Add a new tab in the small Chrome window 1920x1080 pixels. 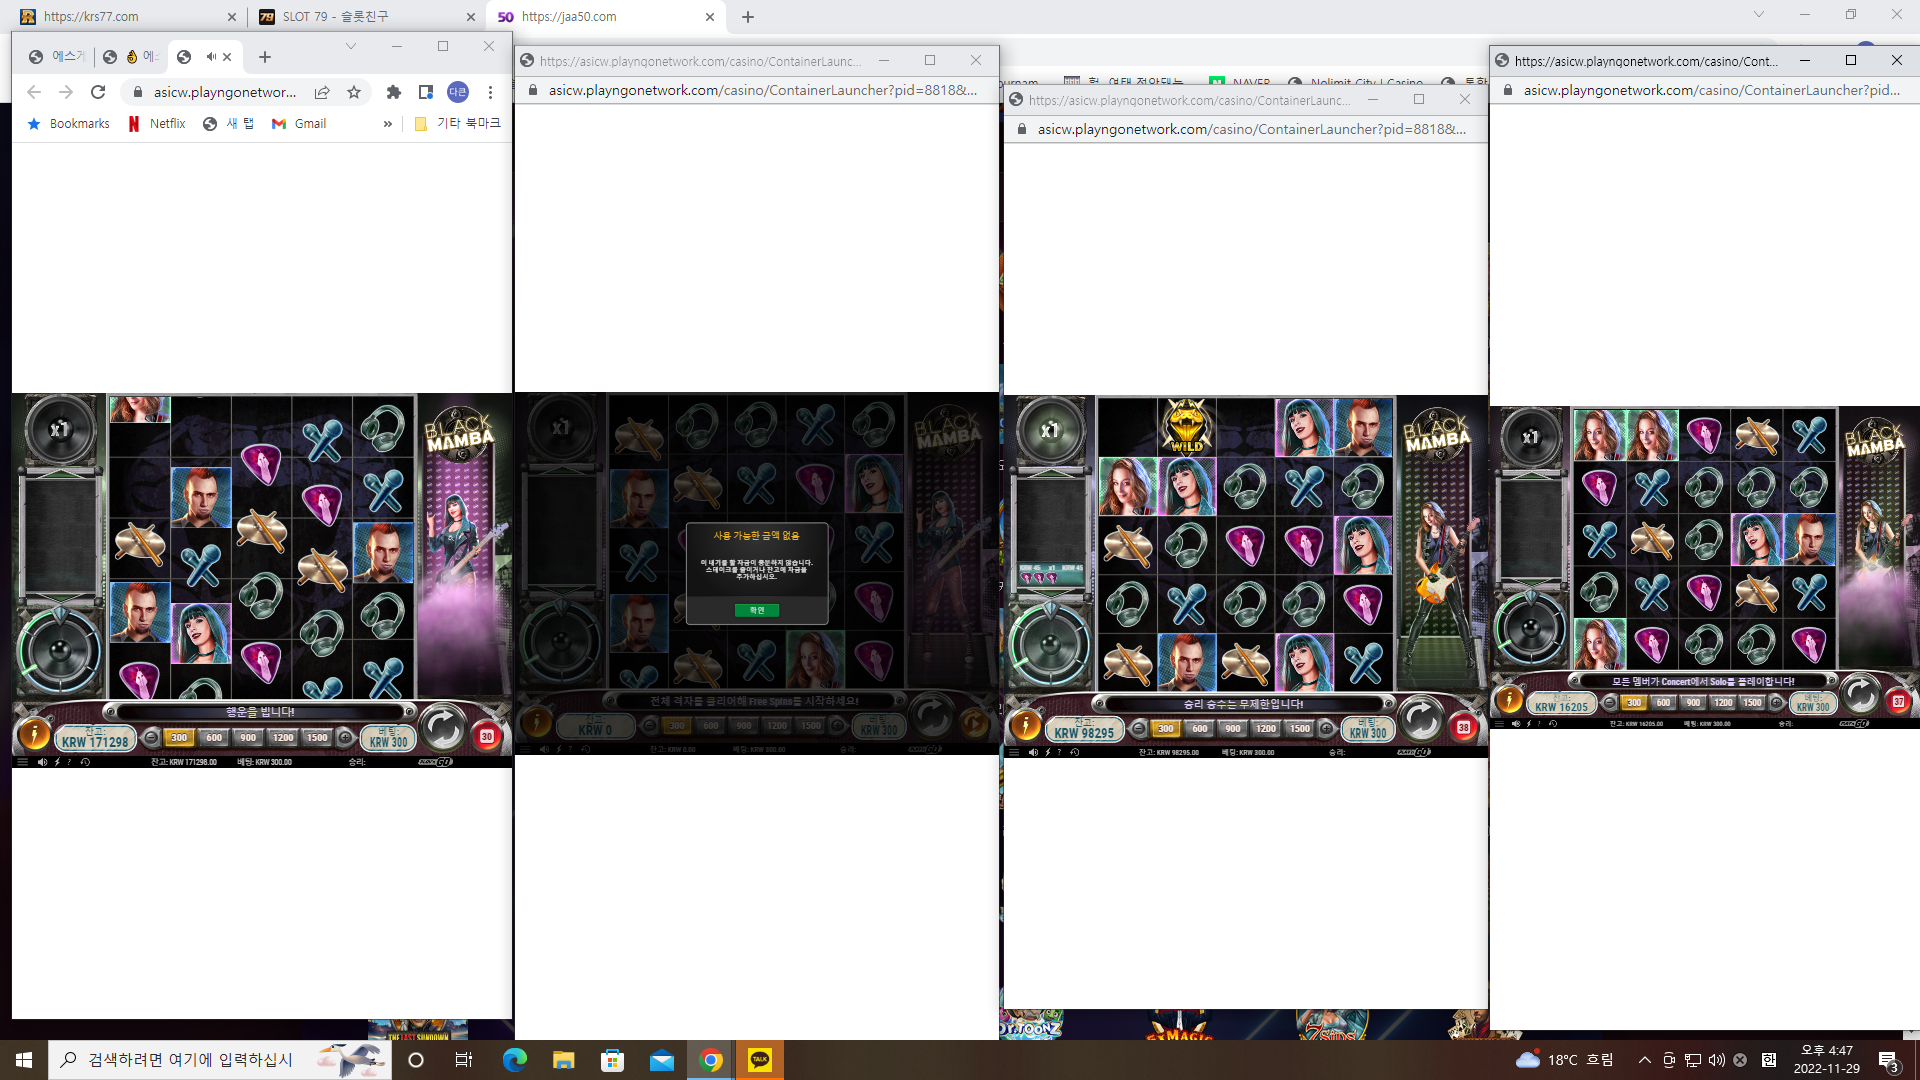pyautogui.click(x=265, y=57)
